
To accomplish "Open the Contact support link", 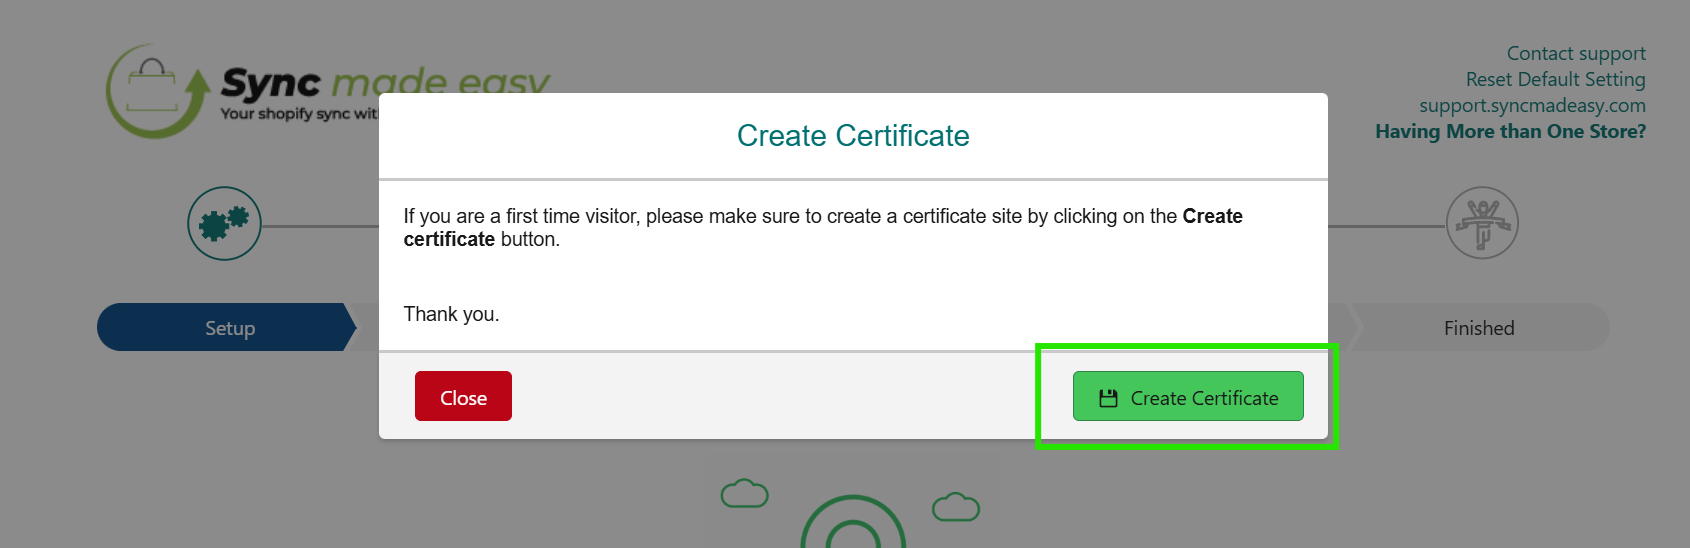I will click(1576, 53).
